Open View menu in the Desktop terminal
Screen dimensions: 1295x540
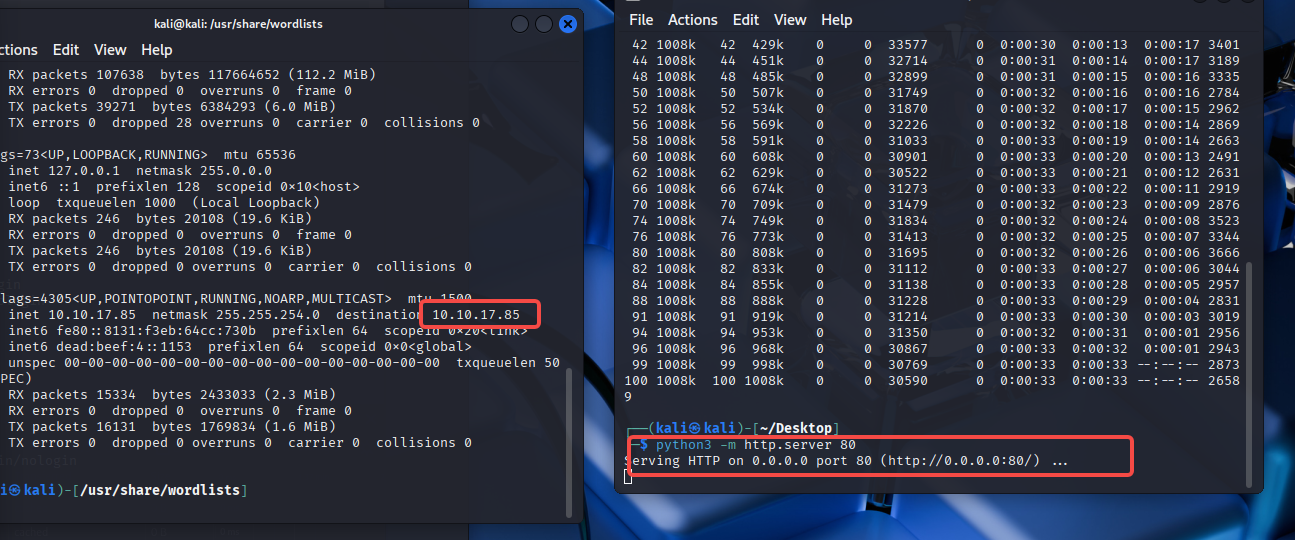tap(790, 20)
